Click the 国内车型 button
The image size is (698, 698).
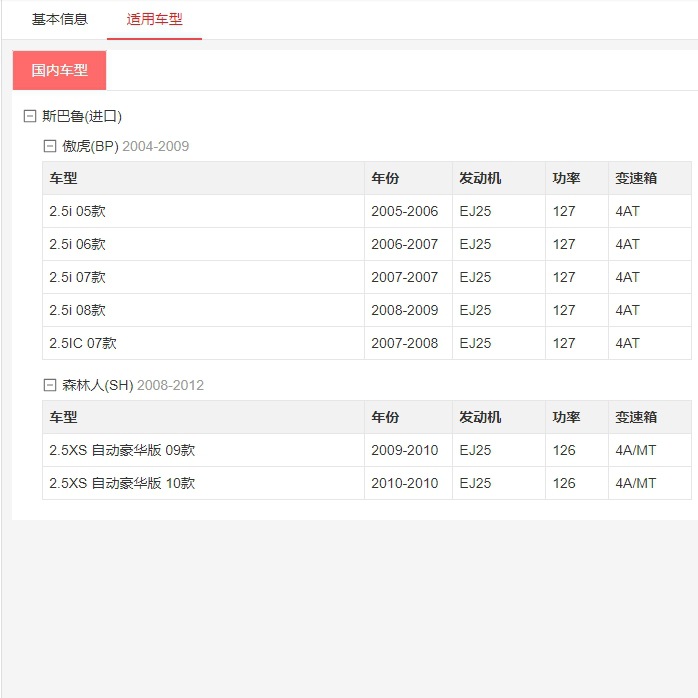(60, 70)
